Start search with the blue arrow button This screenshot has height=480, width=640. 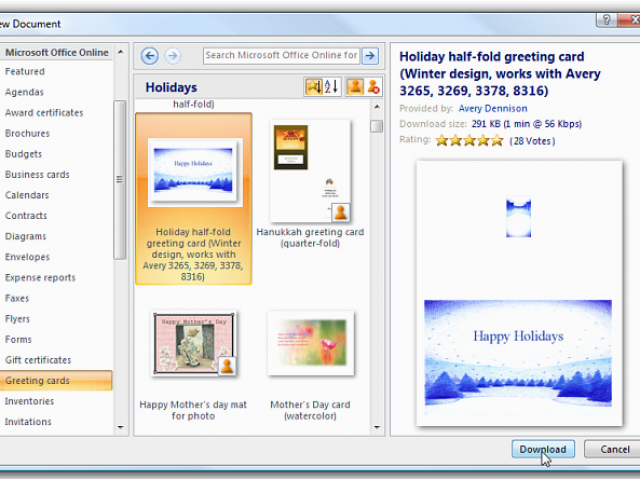click(x=370, y=56)
